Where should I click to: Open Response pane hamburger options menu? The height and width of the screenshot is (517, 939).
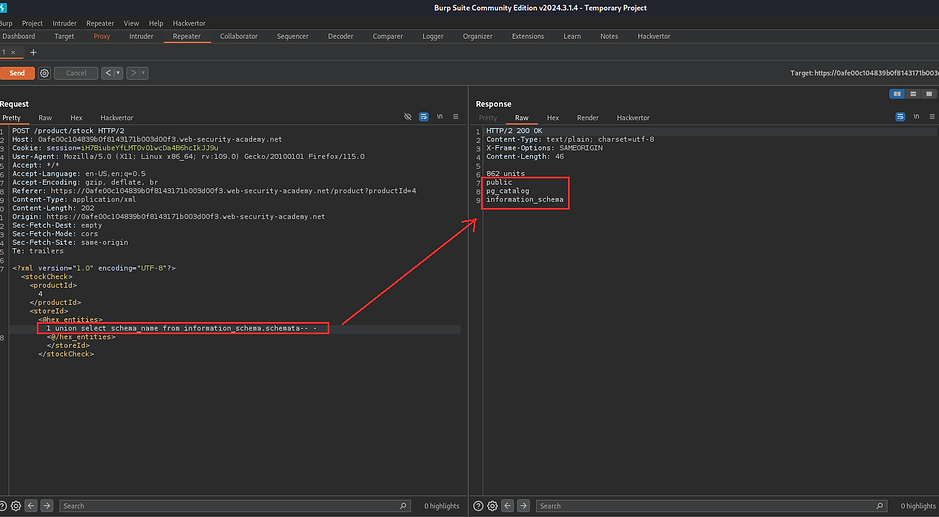(x=932, y=117)
